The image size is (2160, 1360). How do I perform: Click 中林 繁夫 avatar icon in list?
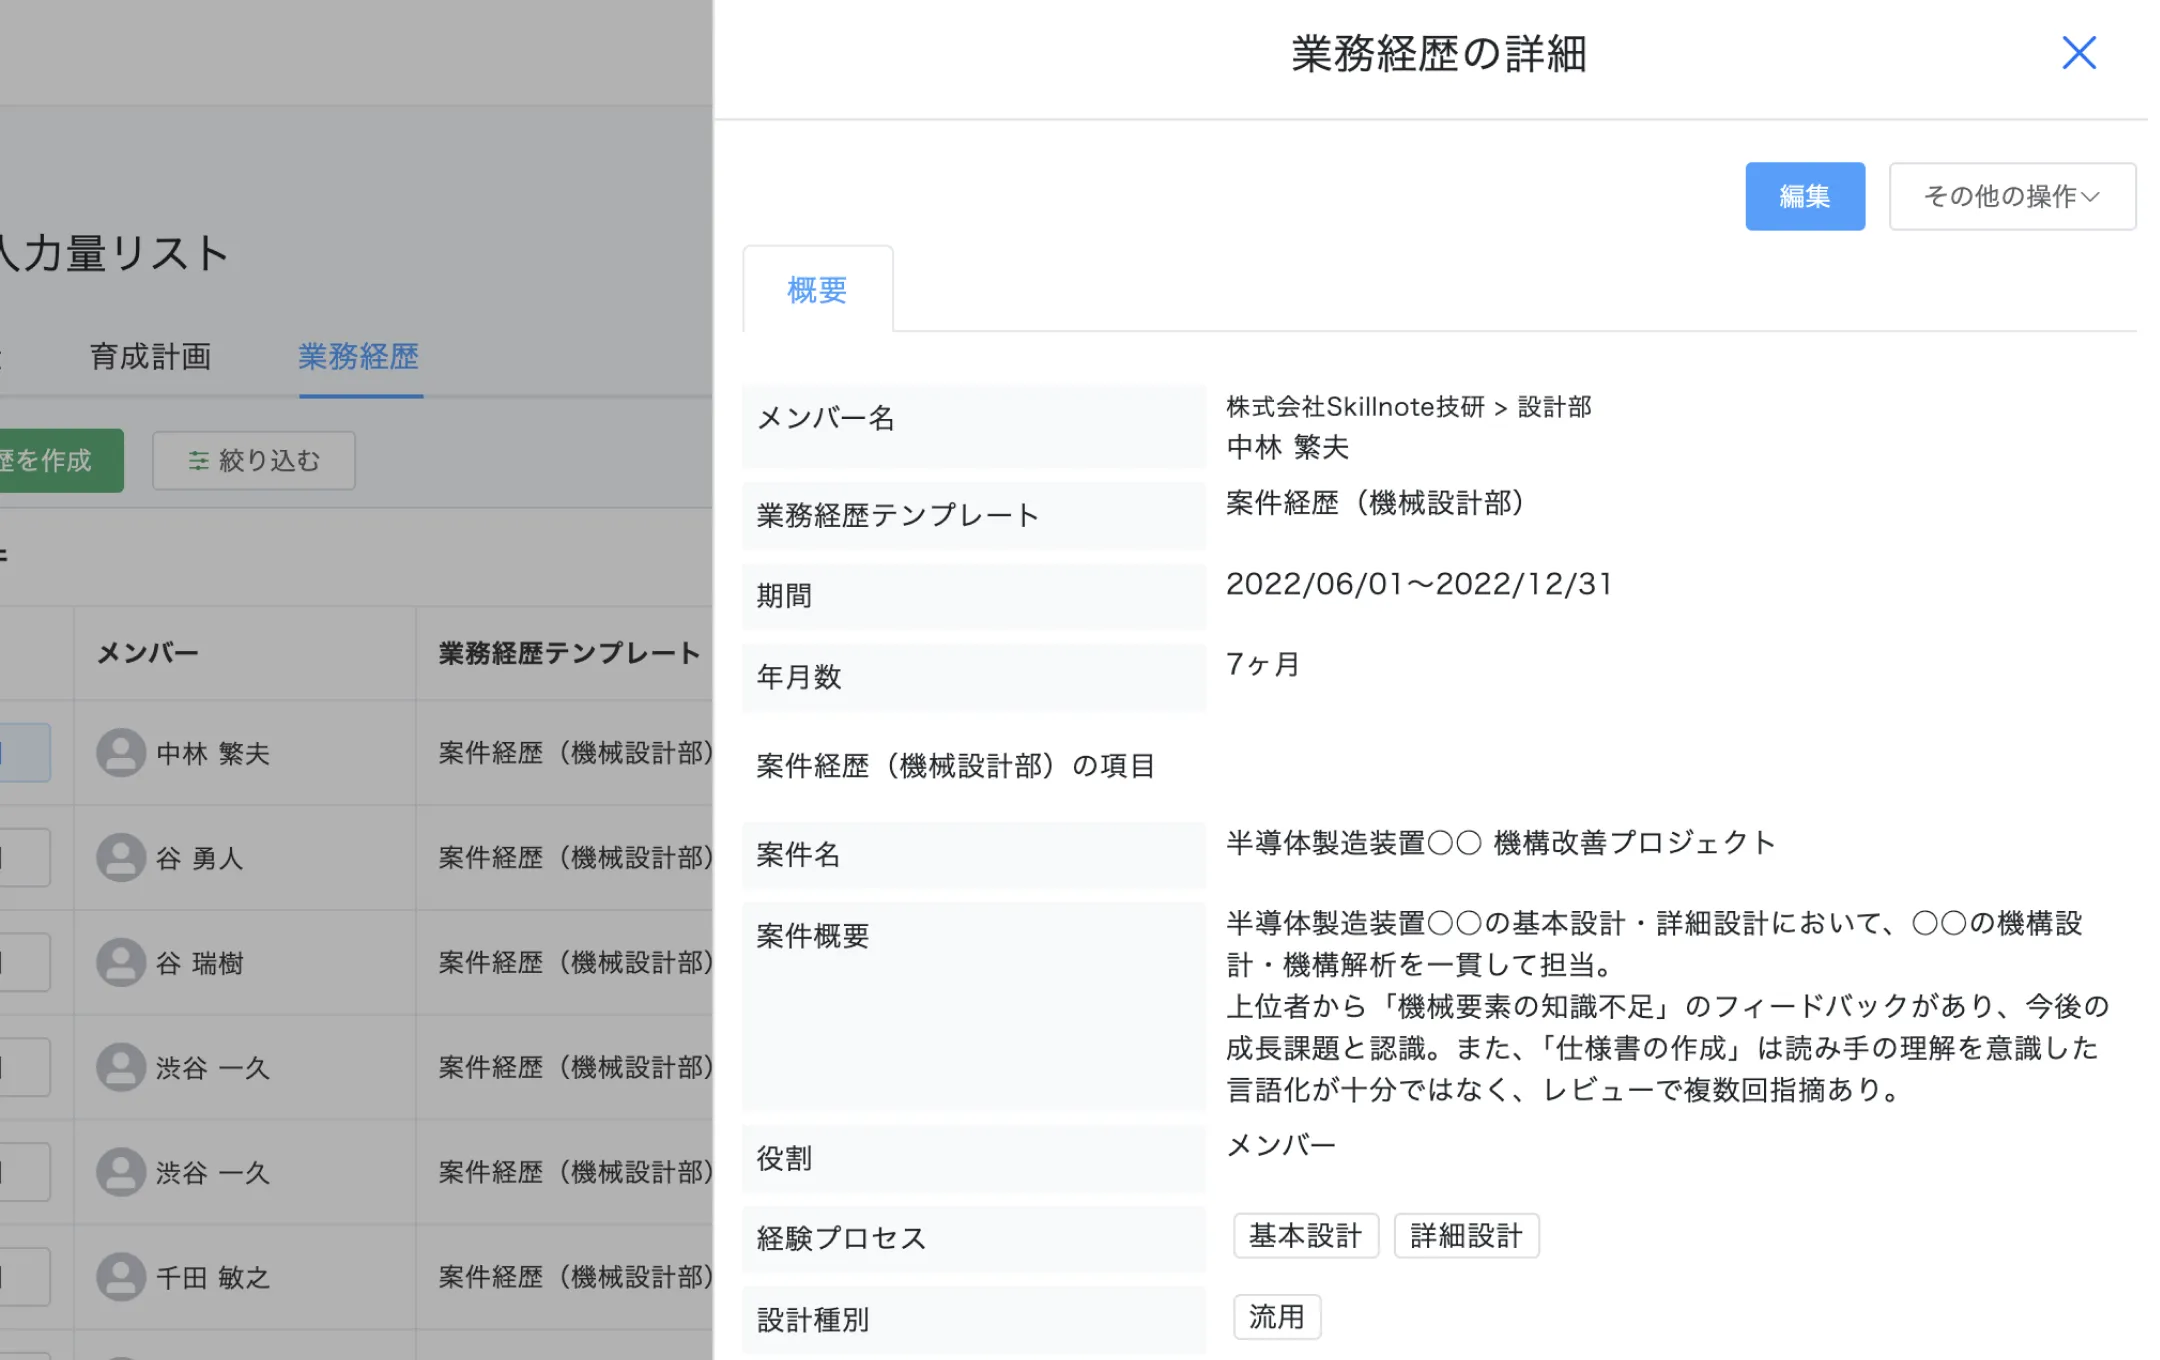121,753
